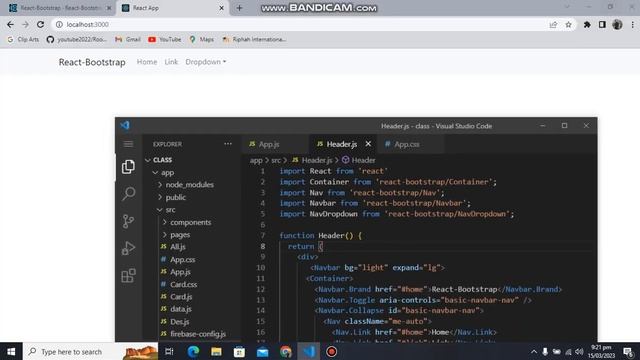The height and width of the screenshot is (360, 640).
Task: Open volume control in system tray
Action: click(x=579, y=351)
